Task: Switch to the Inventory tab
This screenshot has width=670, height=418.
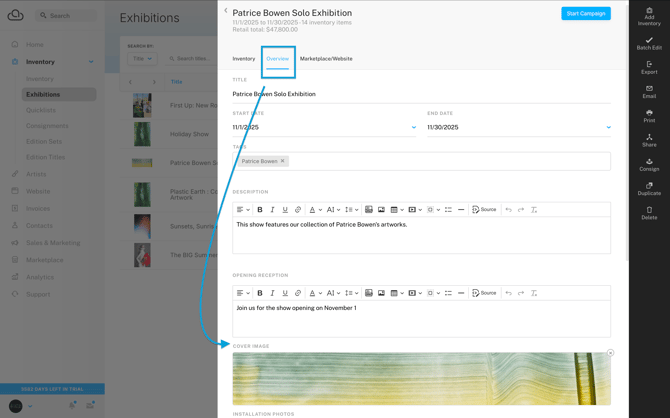Action: coord(244,59)
